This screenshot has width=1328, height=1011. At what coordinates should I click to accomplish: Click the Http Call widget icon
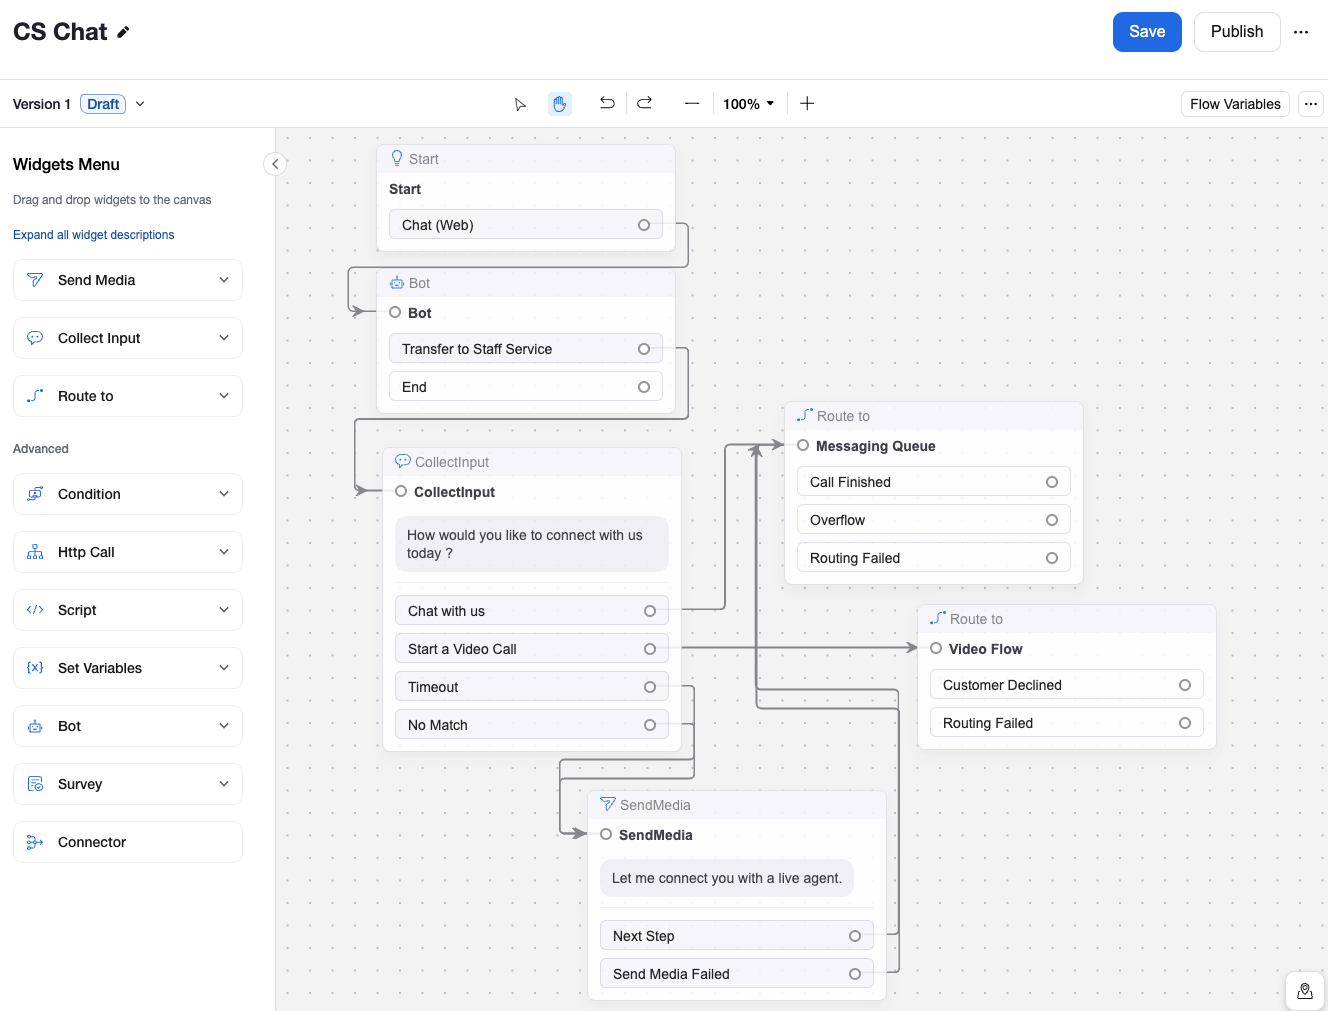point(35,551)
